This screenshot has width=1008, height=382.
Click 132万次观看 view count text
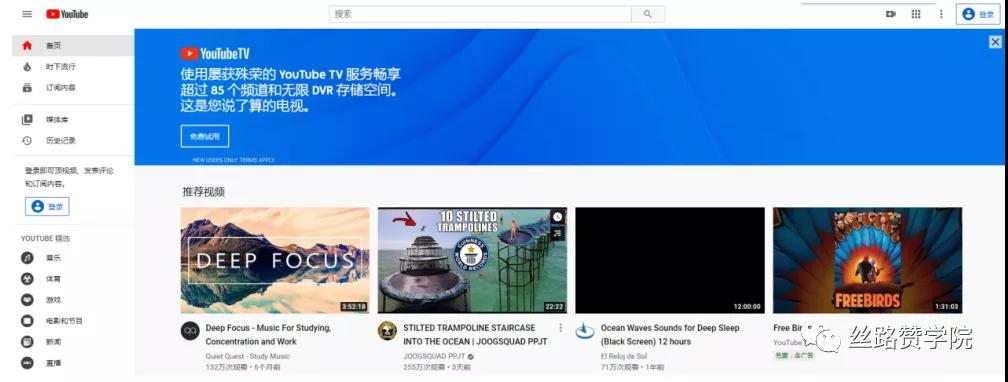coord(226,367)
